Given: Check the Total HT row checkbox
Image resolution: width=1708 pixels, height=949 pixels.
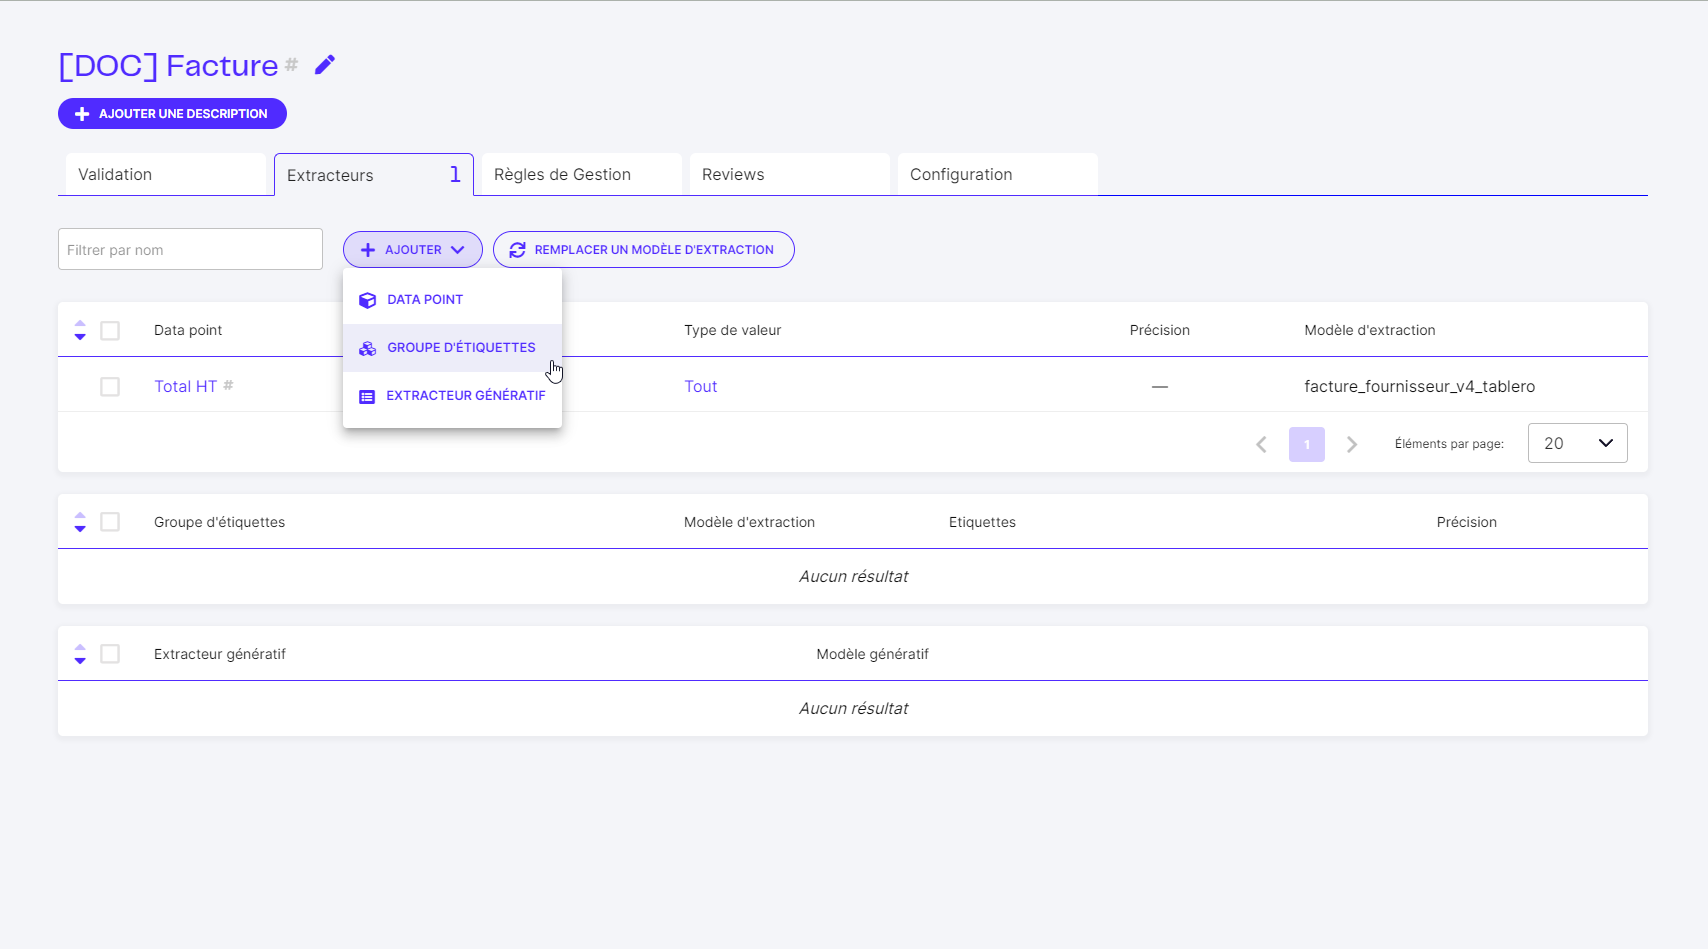Looking at the screenshot, I should coord(110,387).
